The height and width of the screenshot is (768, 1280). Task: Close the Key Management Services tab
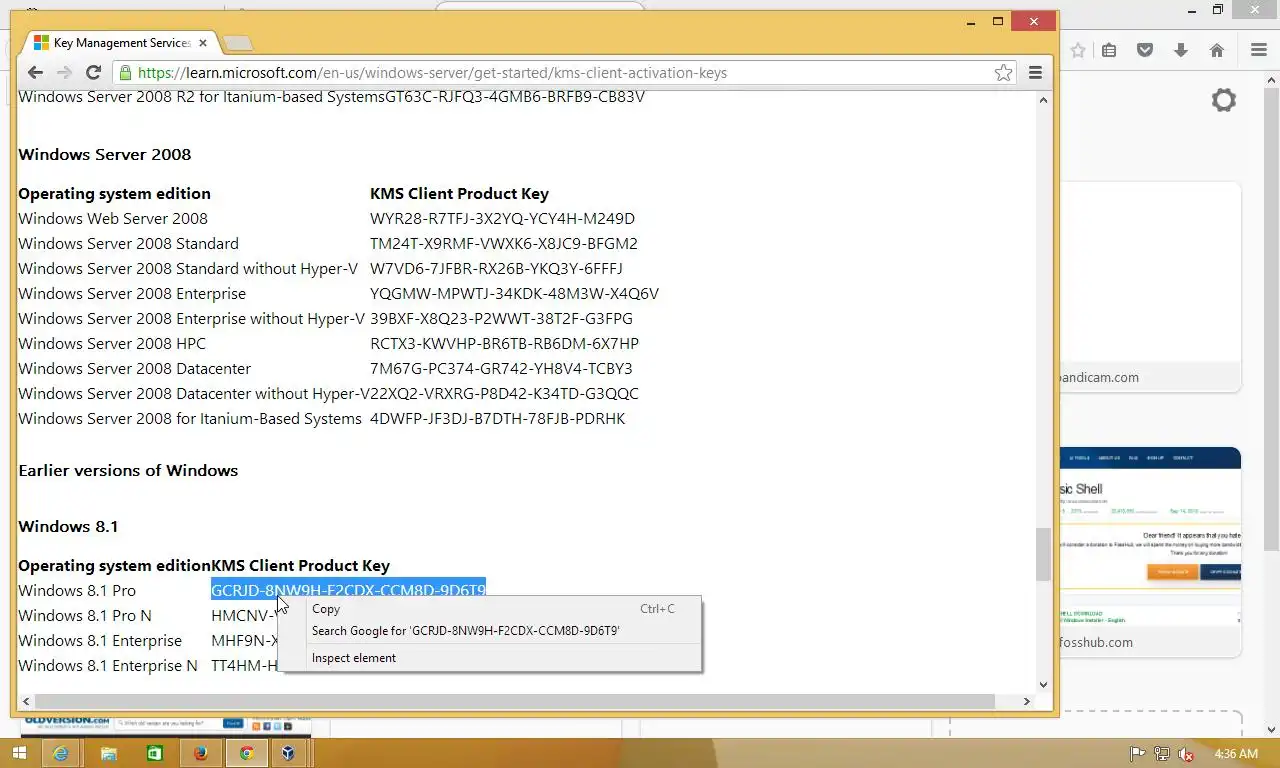click(203, 43)
